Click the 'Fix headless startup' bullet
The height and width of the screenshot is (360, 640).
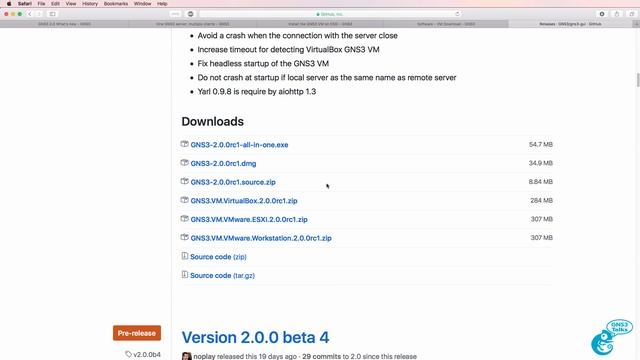tap(263, 64)
